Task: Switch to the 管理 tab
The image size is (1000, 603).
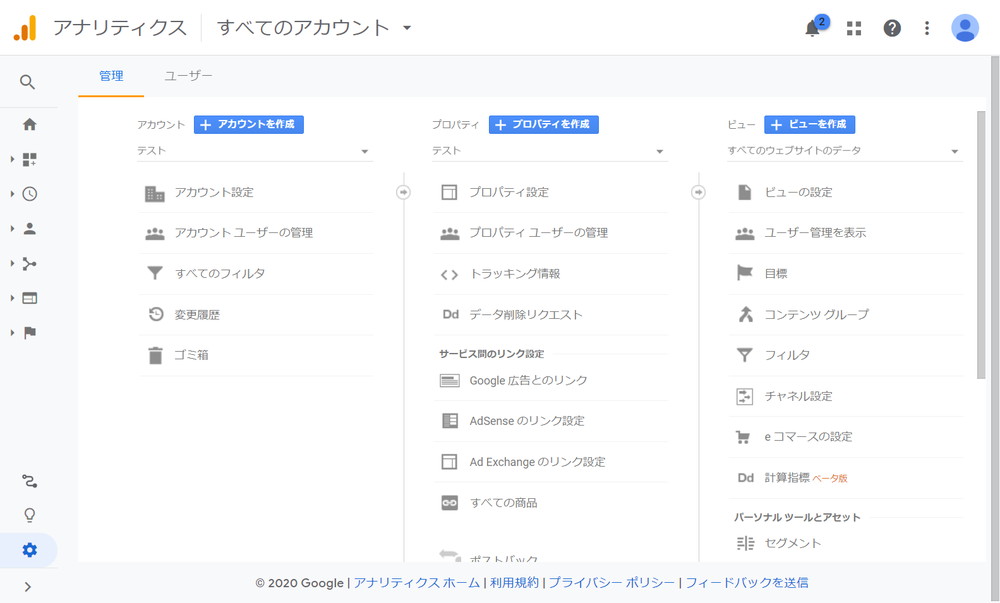Action: click(111, 76)
